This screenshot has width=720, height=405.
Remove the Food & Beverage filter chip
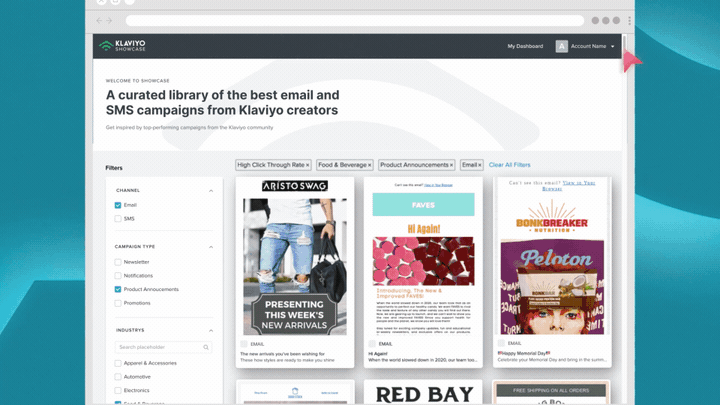[x=369, y=165]
